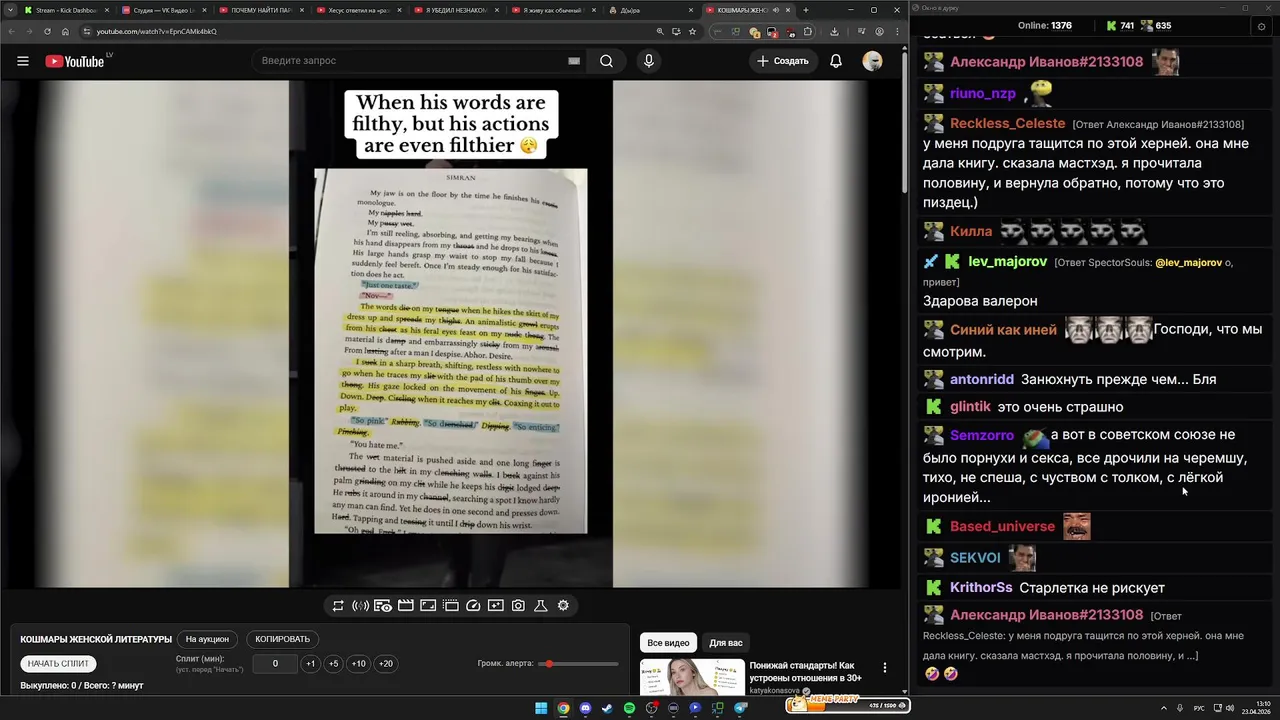This screenshot has width=1280, height=720.
Task: Open the YouTube account avatar menu
Action: coord(873,61)
